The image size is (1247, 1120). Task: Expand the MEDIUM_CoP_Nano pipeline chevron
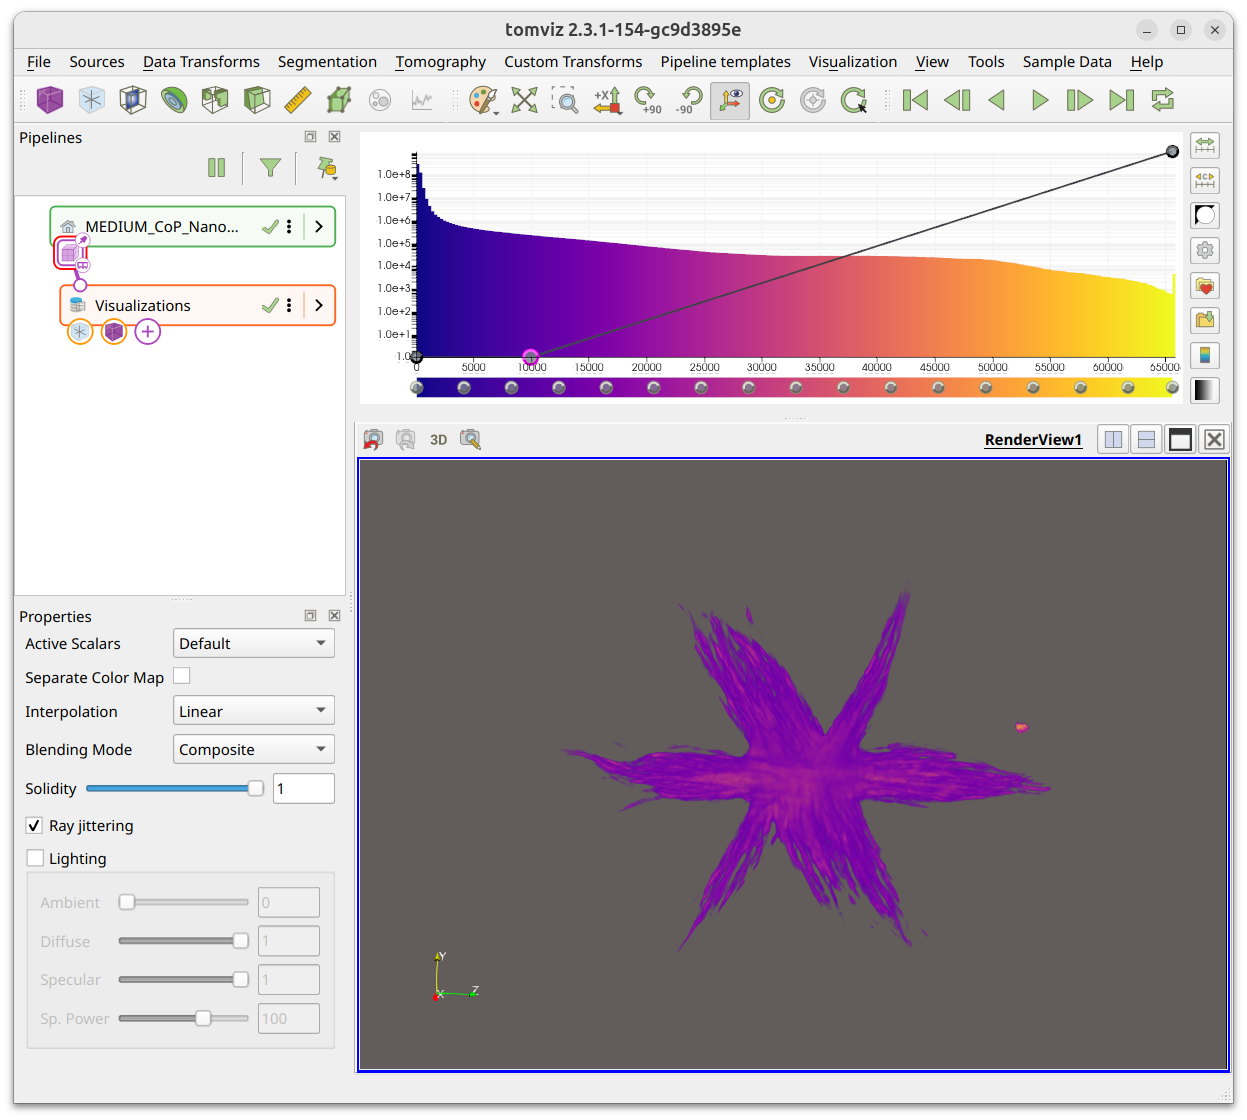[x=319, y=226]
